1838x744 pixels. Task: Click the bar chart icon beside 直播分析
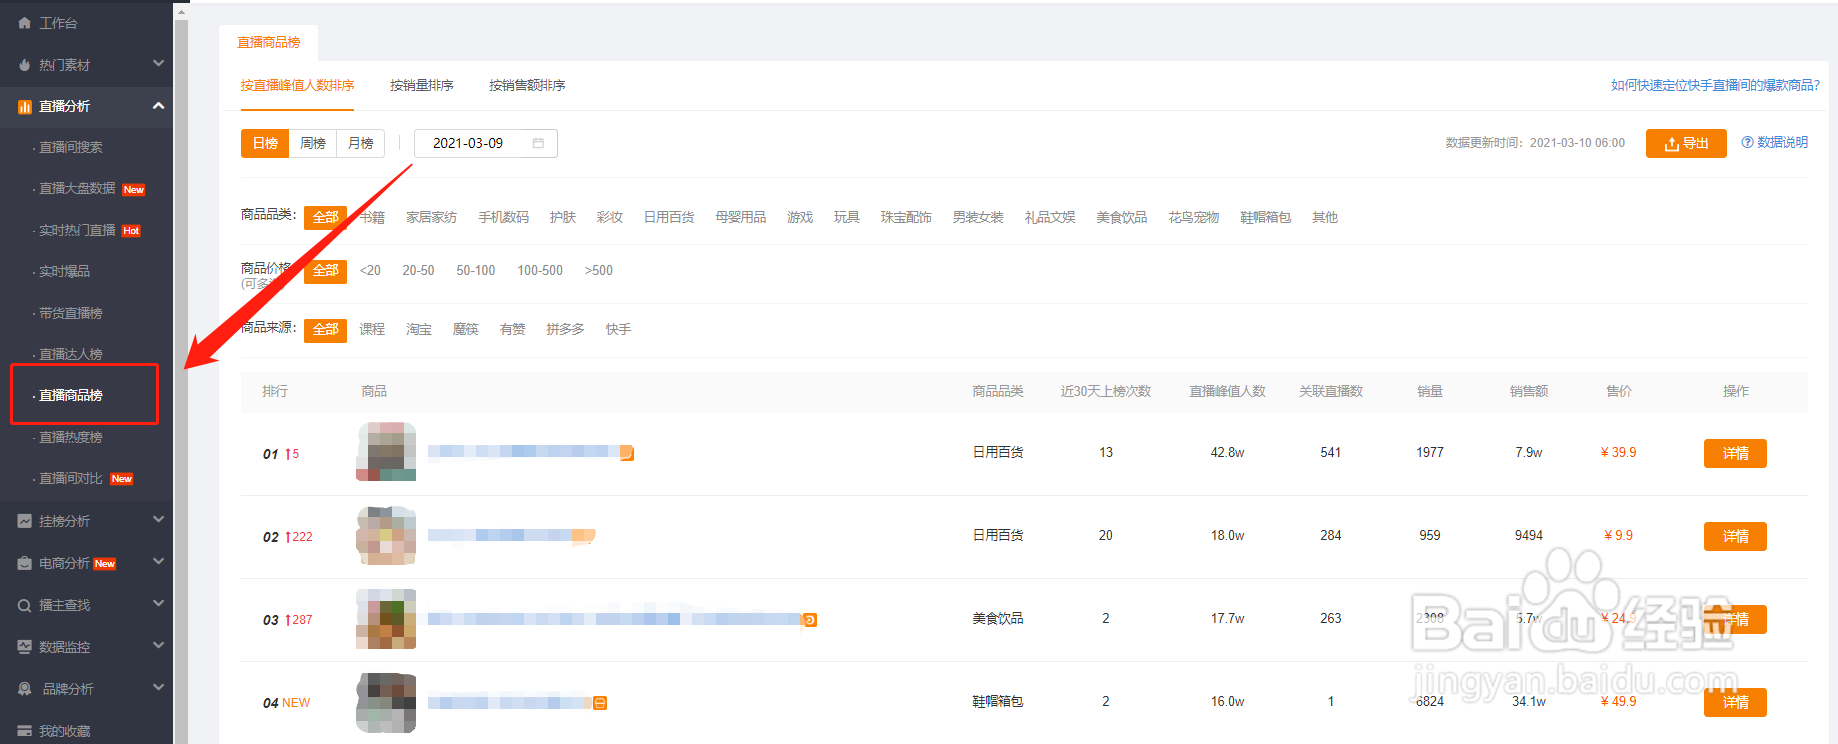click(24, 106)
